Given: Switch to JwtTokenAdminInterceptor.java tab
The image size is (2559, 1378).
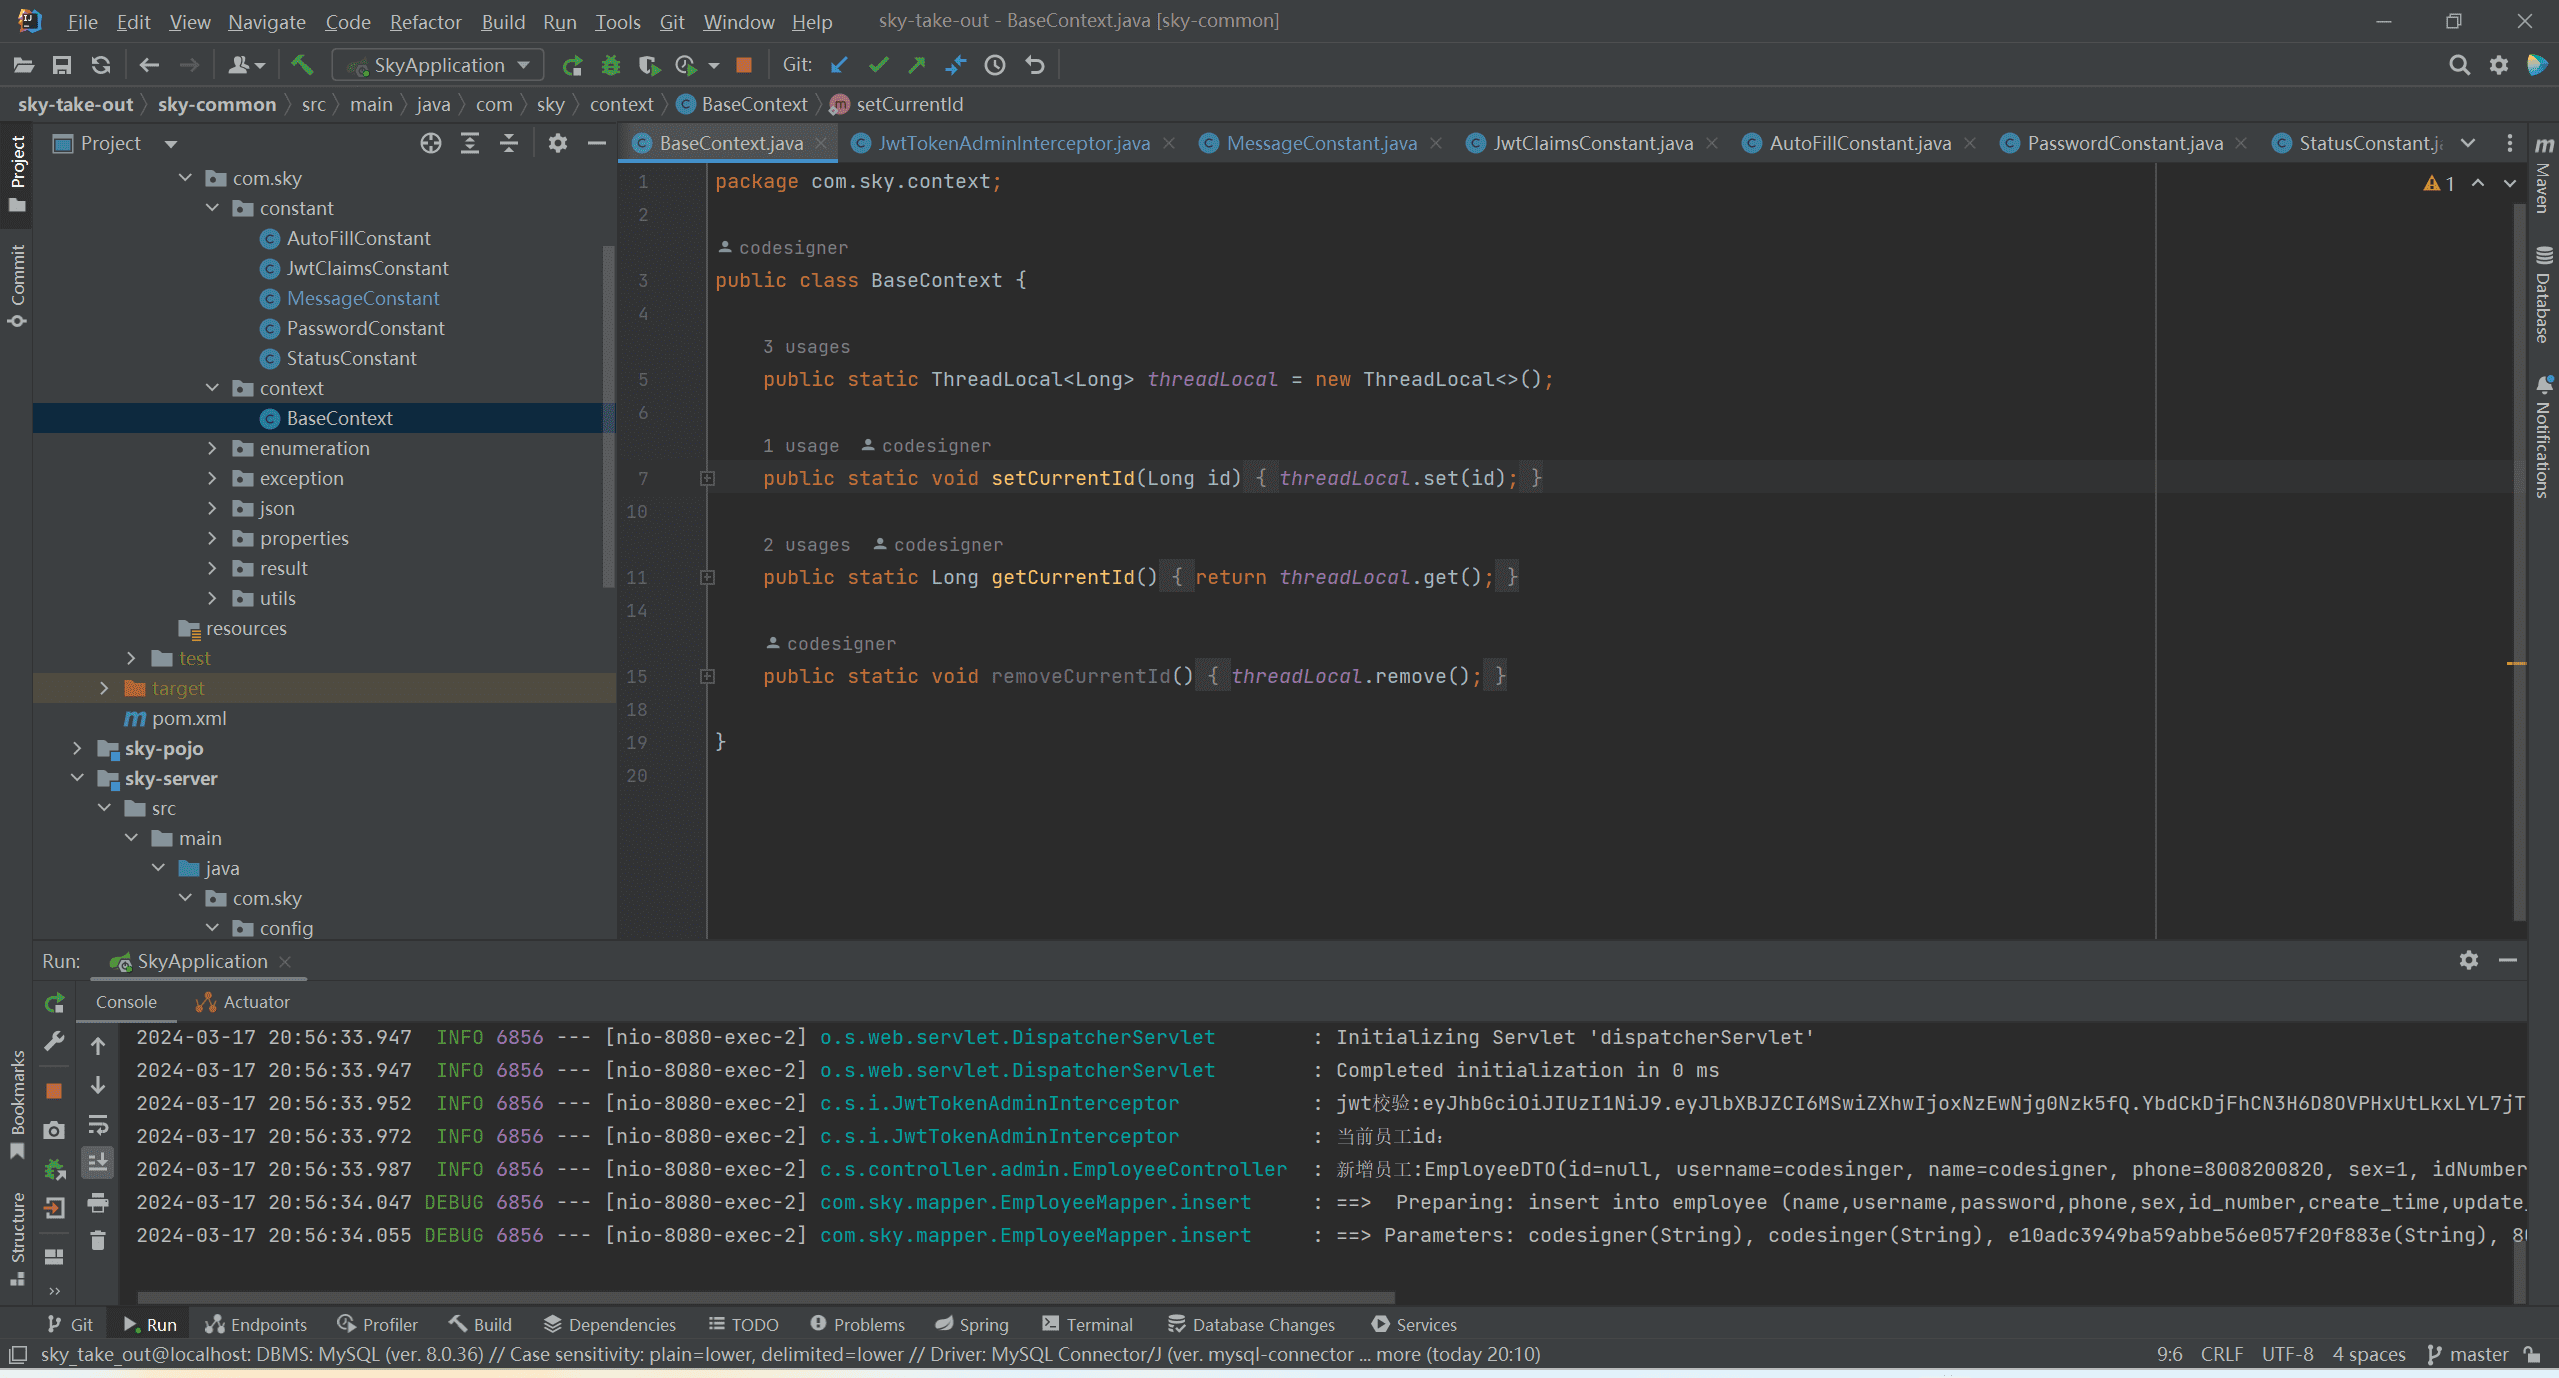Looking at the screenshot, I should (1013, 143).
